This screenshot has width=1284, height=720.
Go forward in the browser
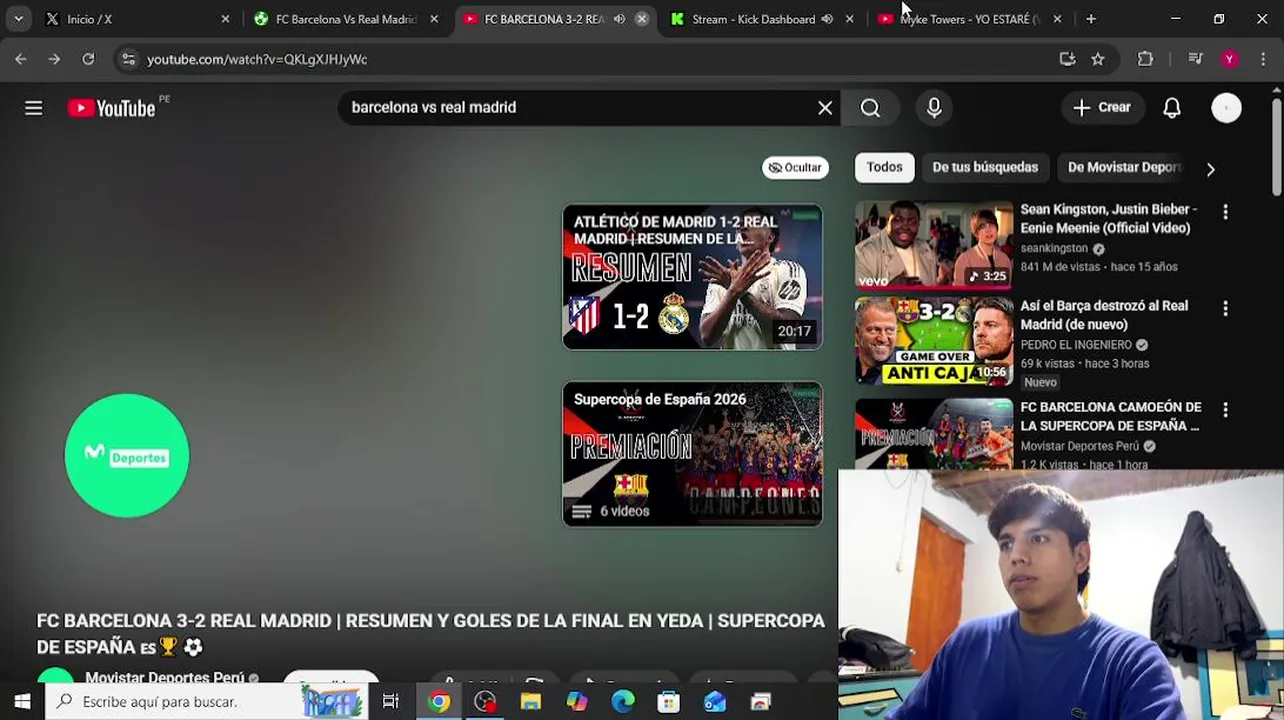click(x=54, y=59)
